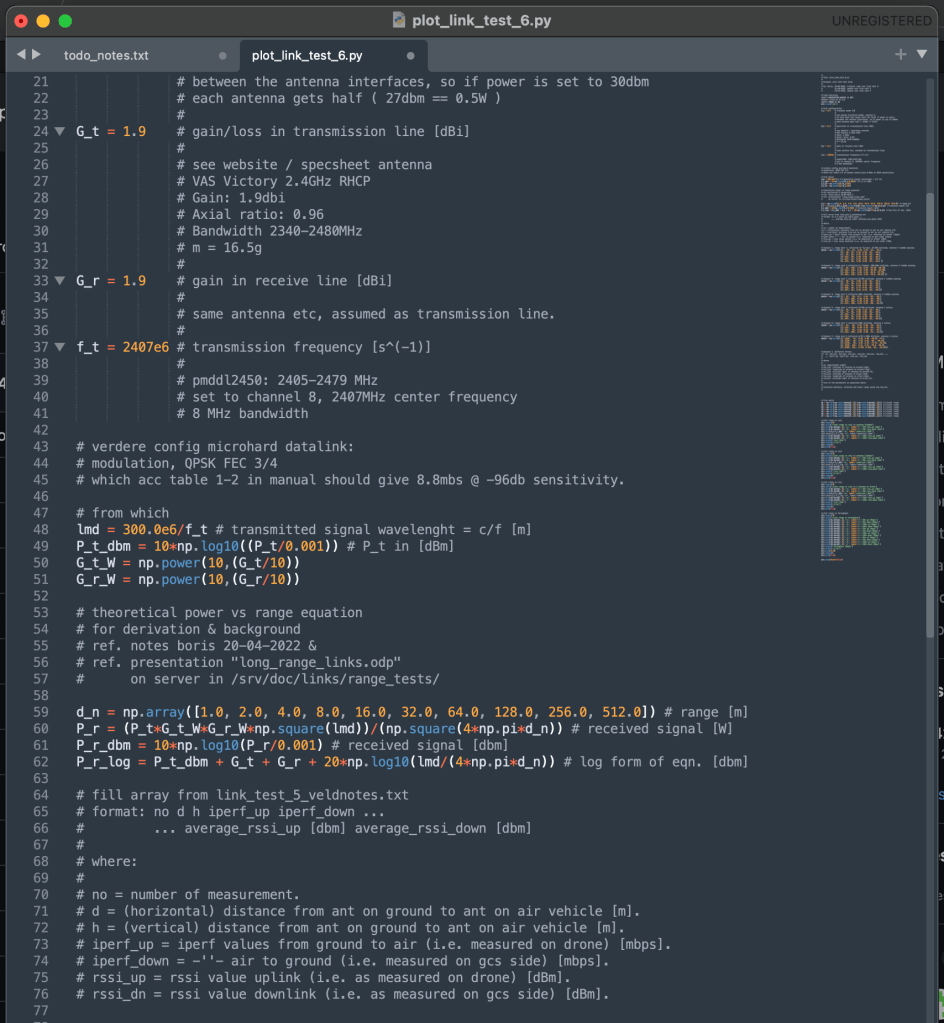Click the green full-screen window button
Image resolution: width=944 pixels, height=1023 pixels.
(65, 20)
